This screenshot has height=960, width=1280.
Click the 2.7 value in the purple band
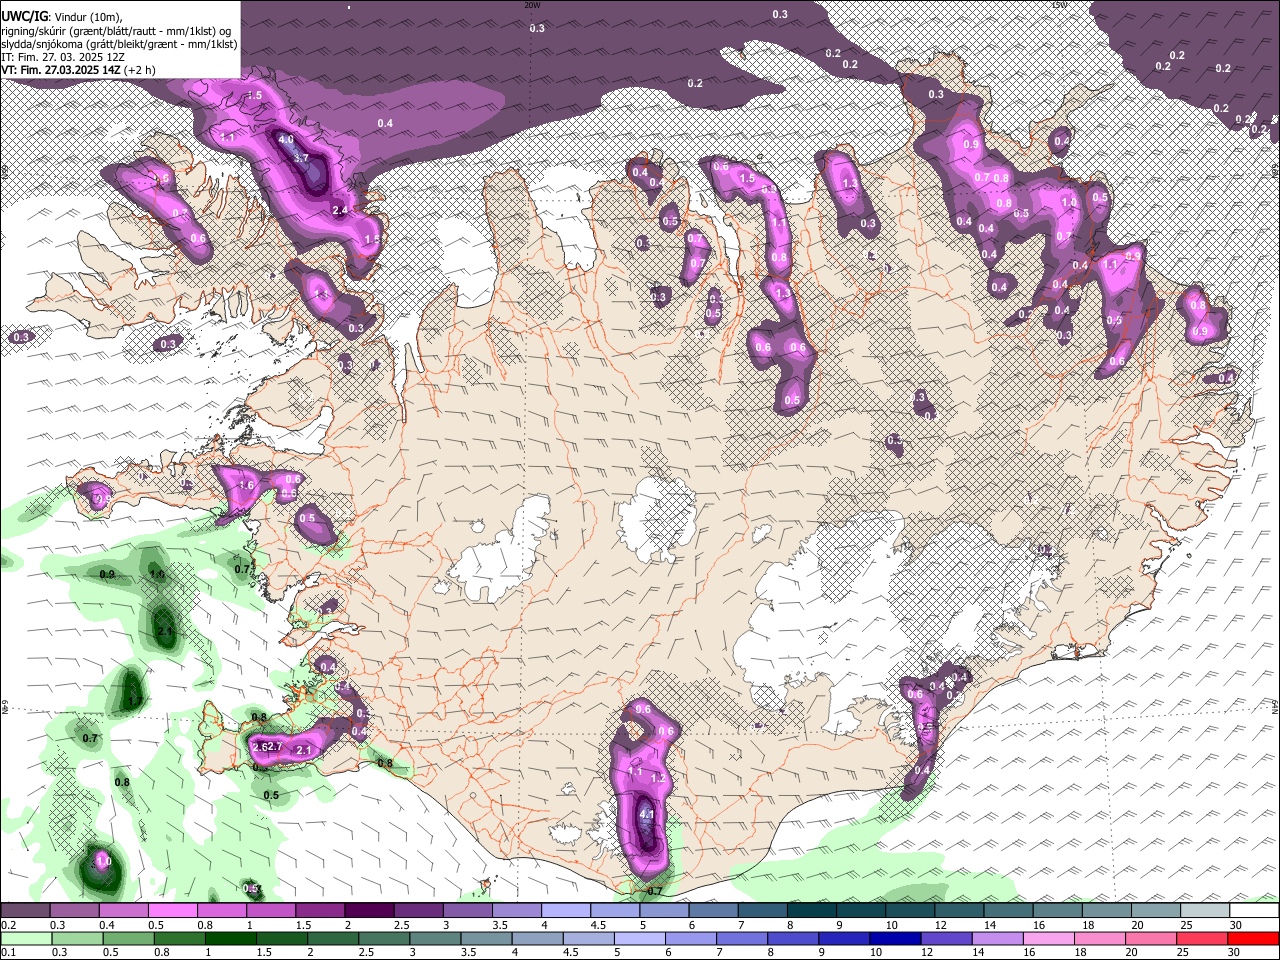pyautogui.click(x=273, y=746)
